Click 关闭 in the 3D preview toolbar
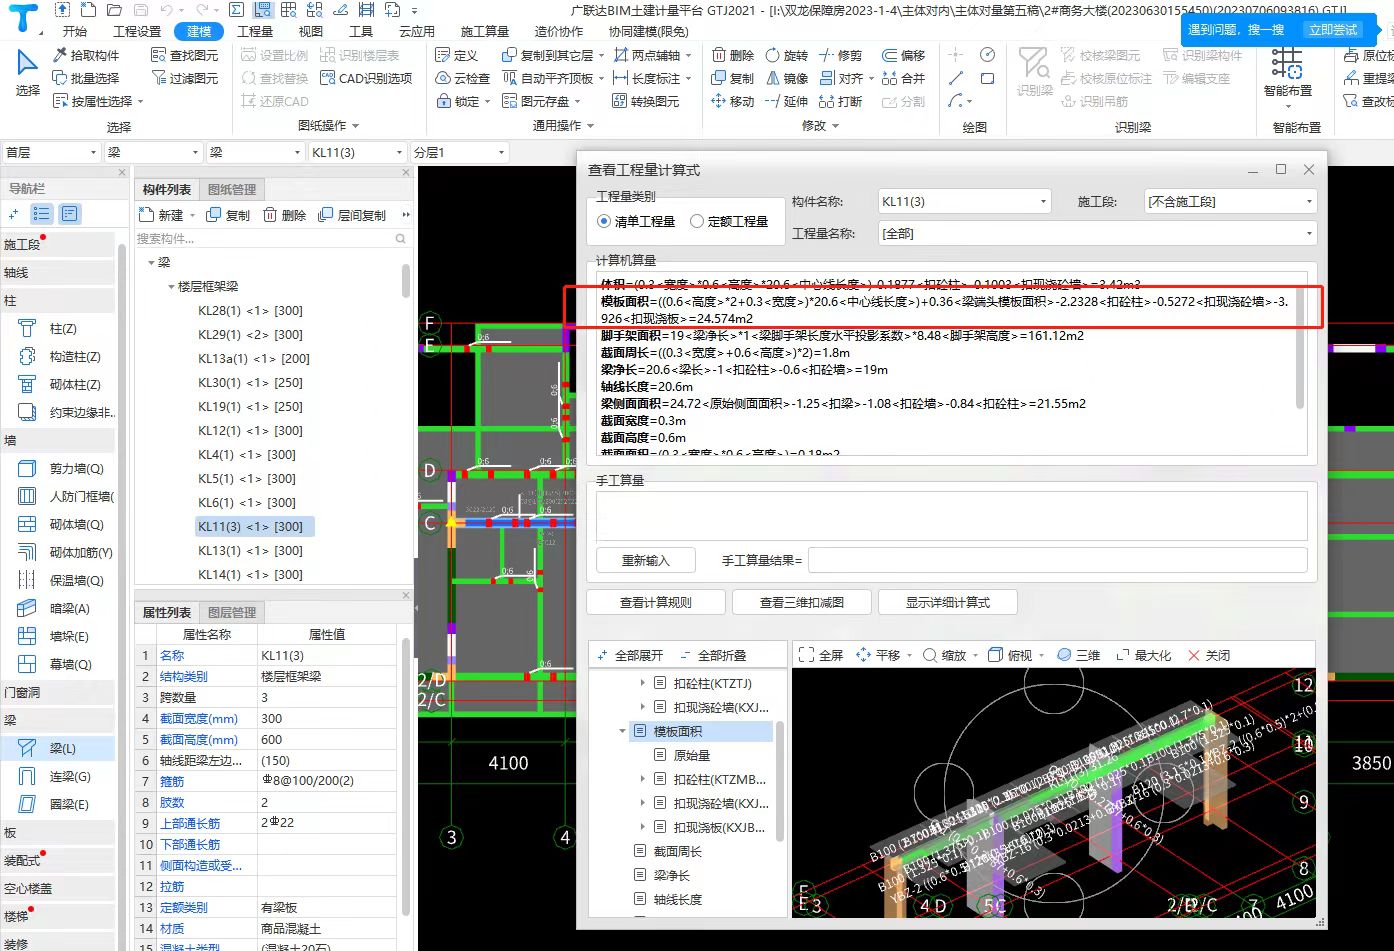Image resolution: width=1394 pixels, height=951 pixels. (x=1208, y=655)
